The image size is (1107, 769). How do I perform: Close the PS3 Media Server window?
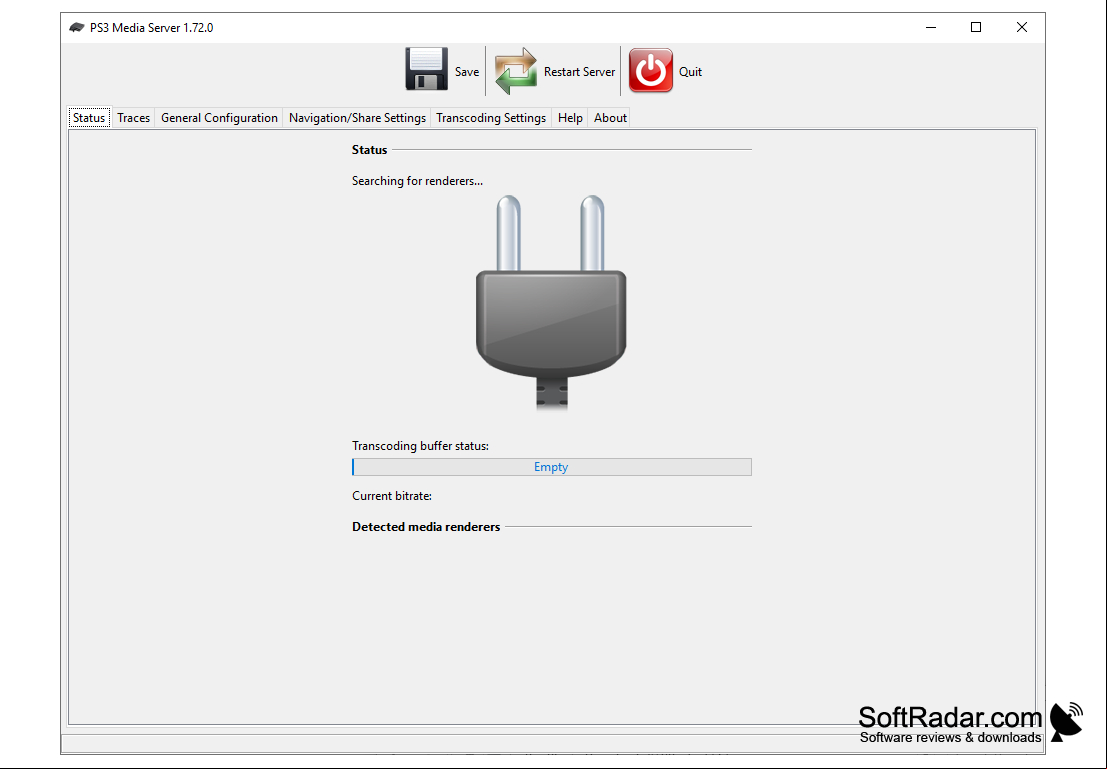(1022, 28)
